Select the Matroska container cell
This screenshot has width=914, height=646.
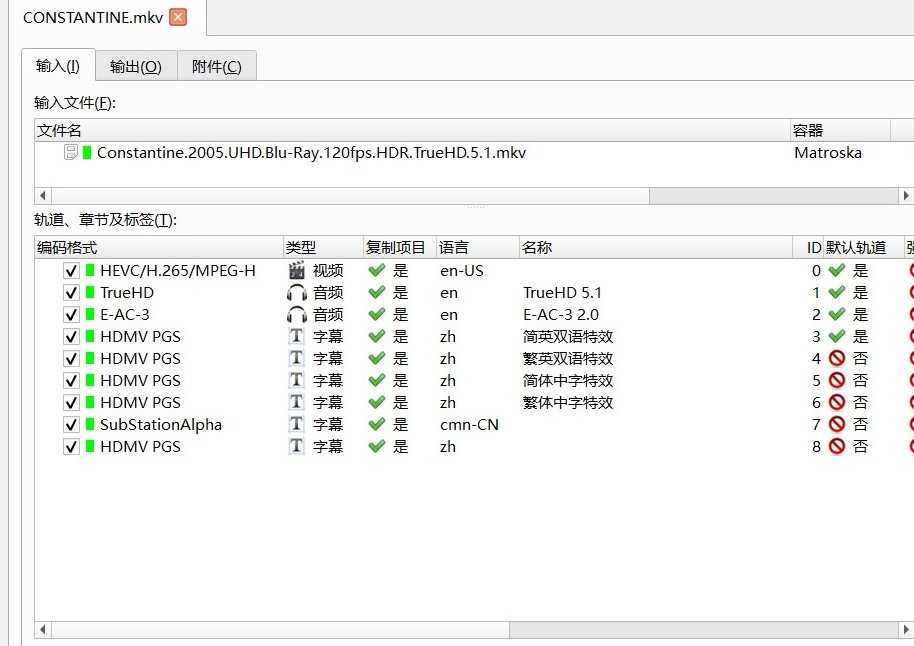point(828,153)
